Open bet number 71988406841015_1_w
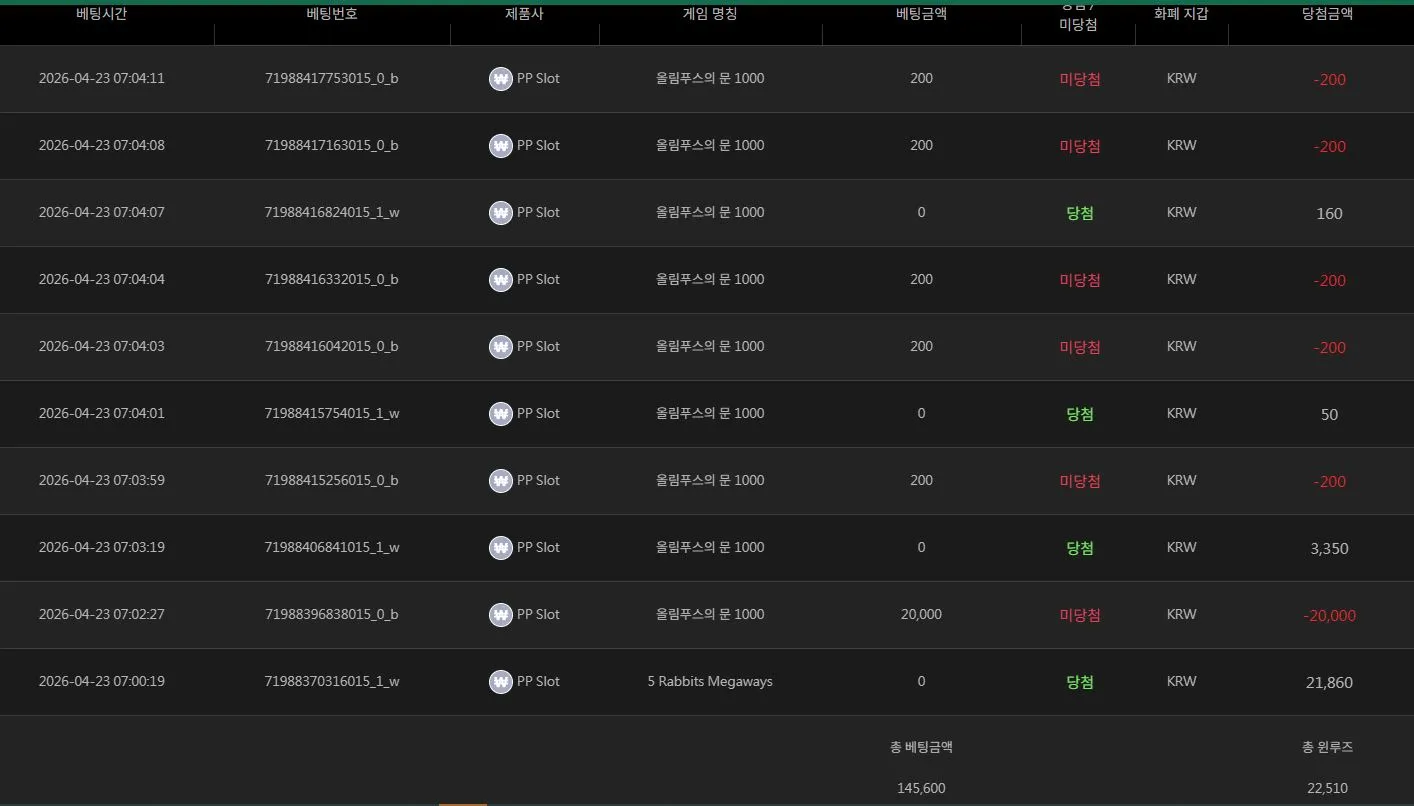This screenshot has width=1414, height=806. click(332, 547)
